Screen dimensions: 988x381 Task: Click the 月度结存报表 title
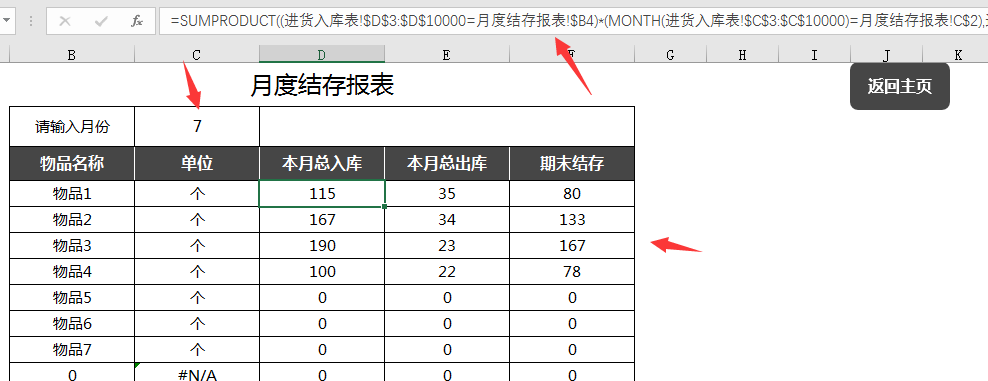click(x=322, y=86)
